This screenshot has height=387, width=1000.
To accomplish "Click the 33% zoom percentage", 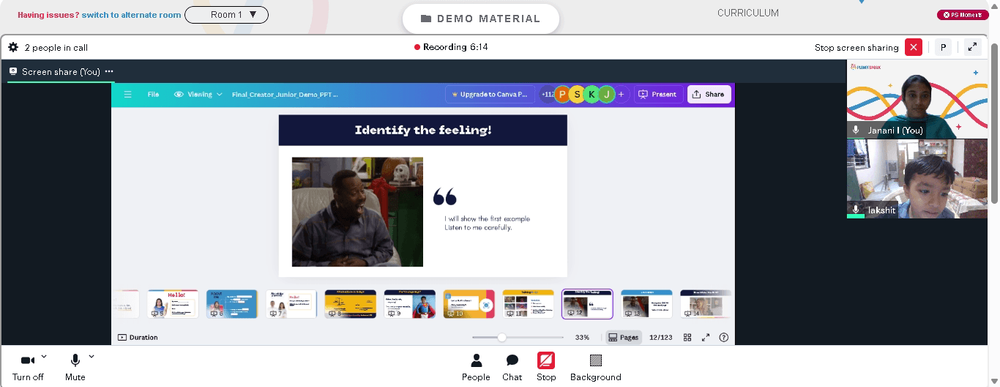I will tap(582, 337).
